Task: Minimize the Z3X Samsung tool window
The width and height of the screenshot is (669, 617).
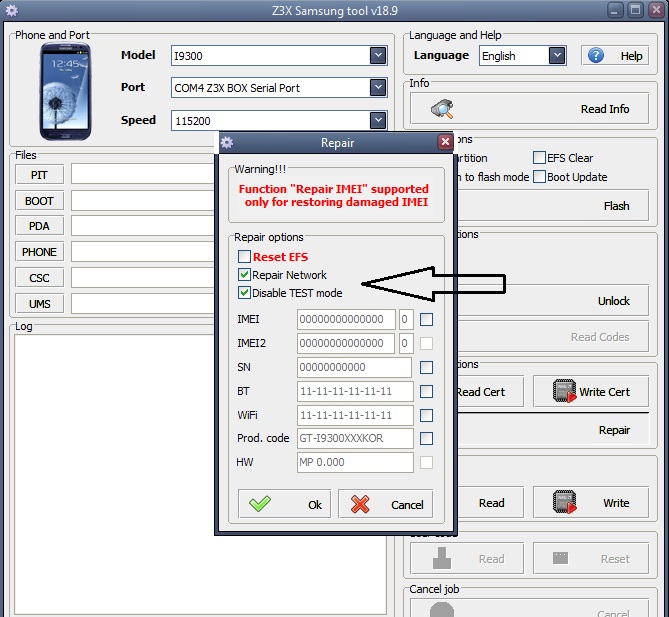Action: click(x=614, y=10)
